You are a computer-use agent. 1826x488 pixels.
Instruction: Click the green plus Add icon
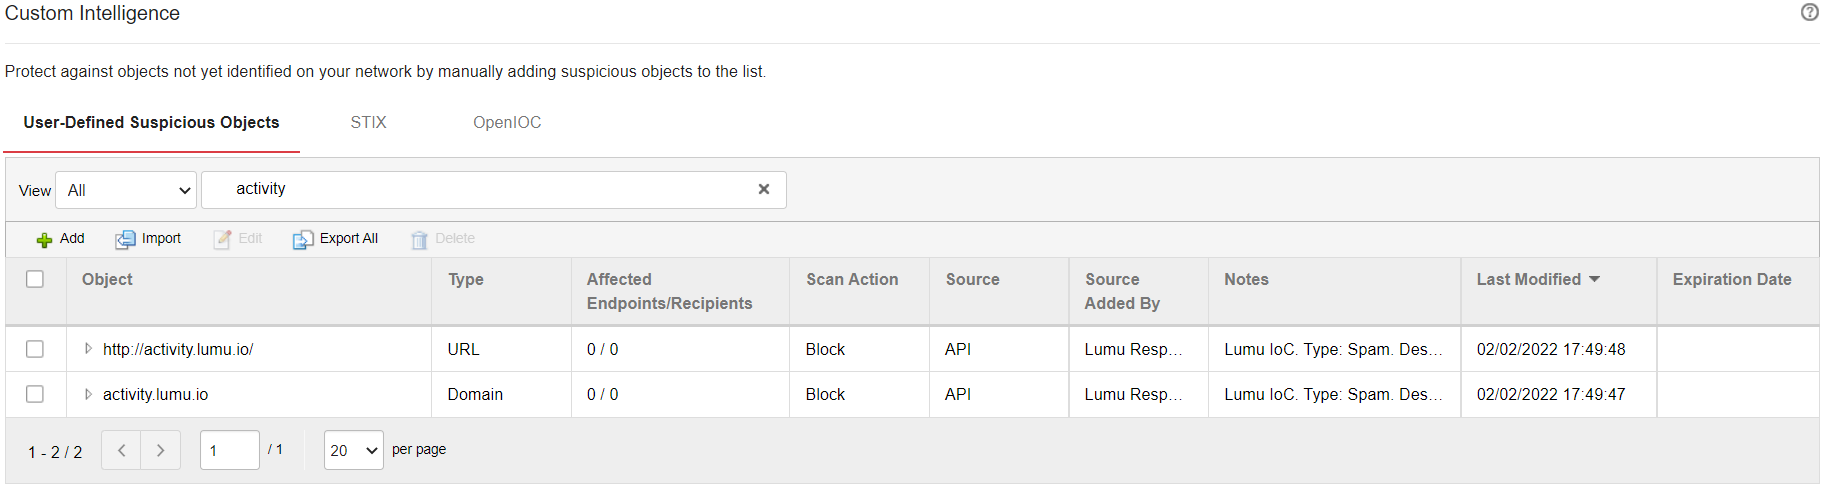[44, 240]
